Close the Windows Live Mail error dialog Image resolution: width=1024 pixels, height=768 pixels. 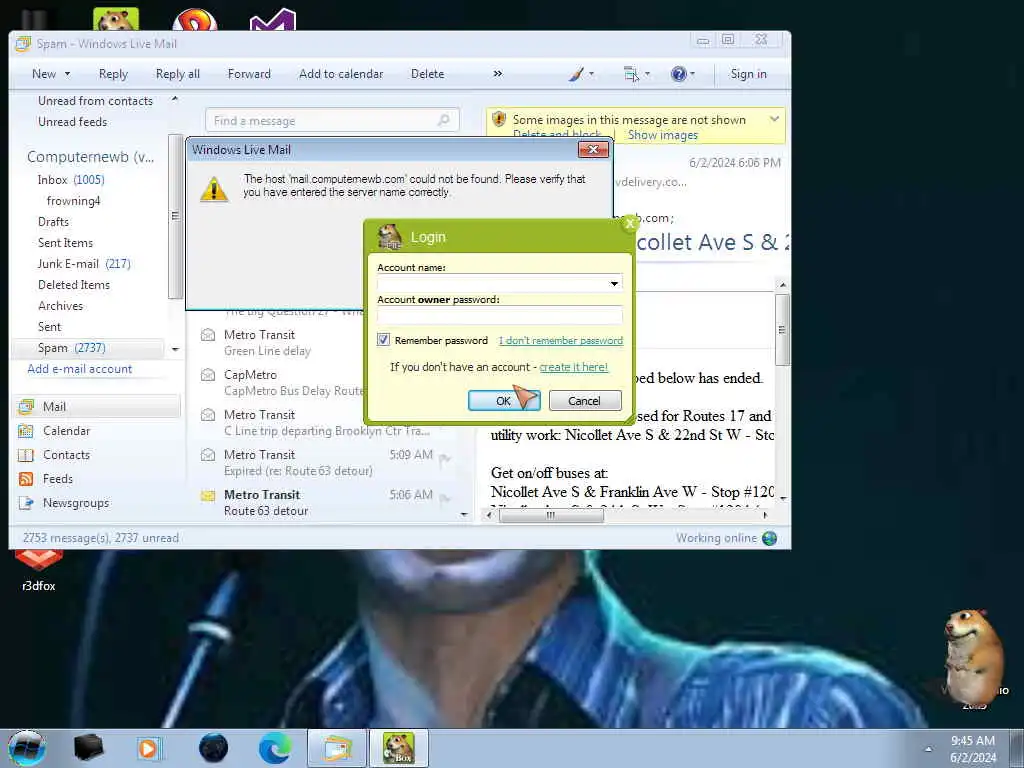pyautogui.click(x=593, y=150)
